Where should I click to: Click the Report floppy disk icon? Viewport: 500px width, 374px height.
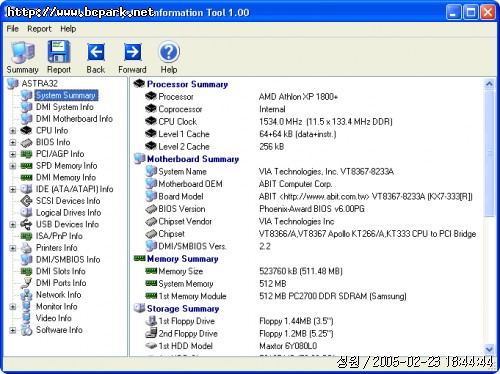[x=59, y=52]
